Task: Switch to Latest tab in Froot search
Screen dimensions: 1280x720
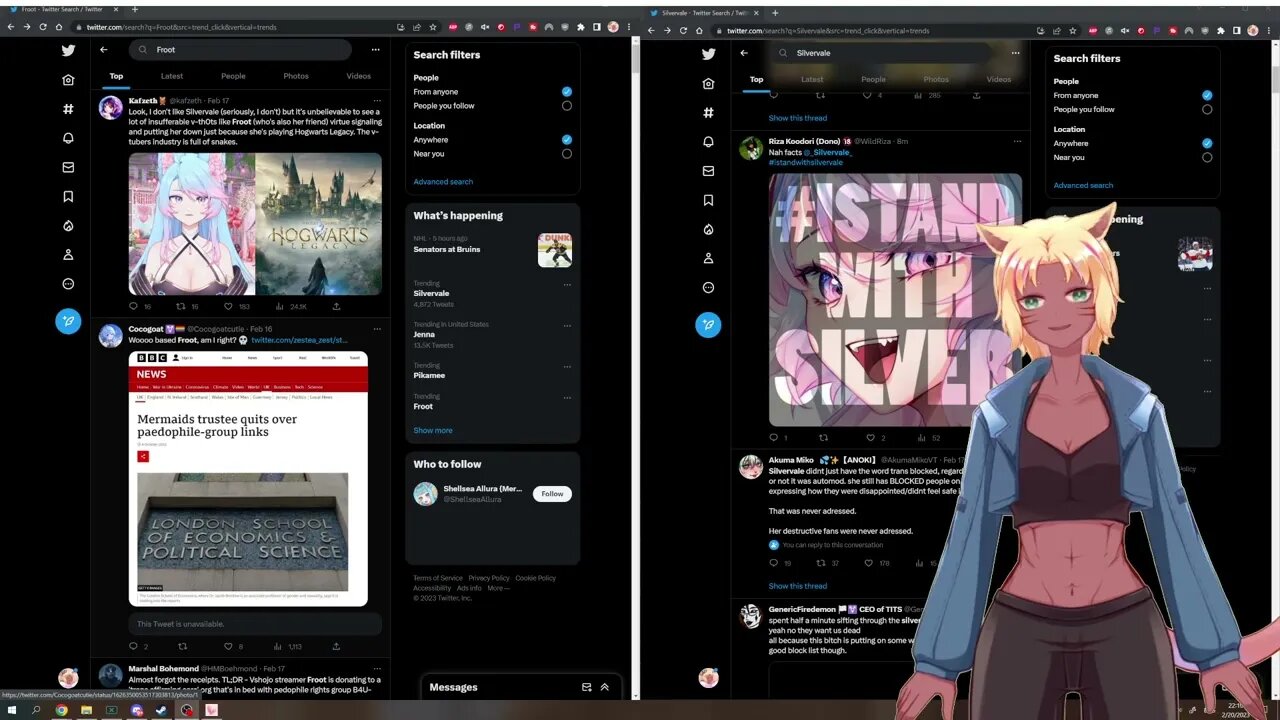Action: point(172,76)
